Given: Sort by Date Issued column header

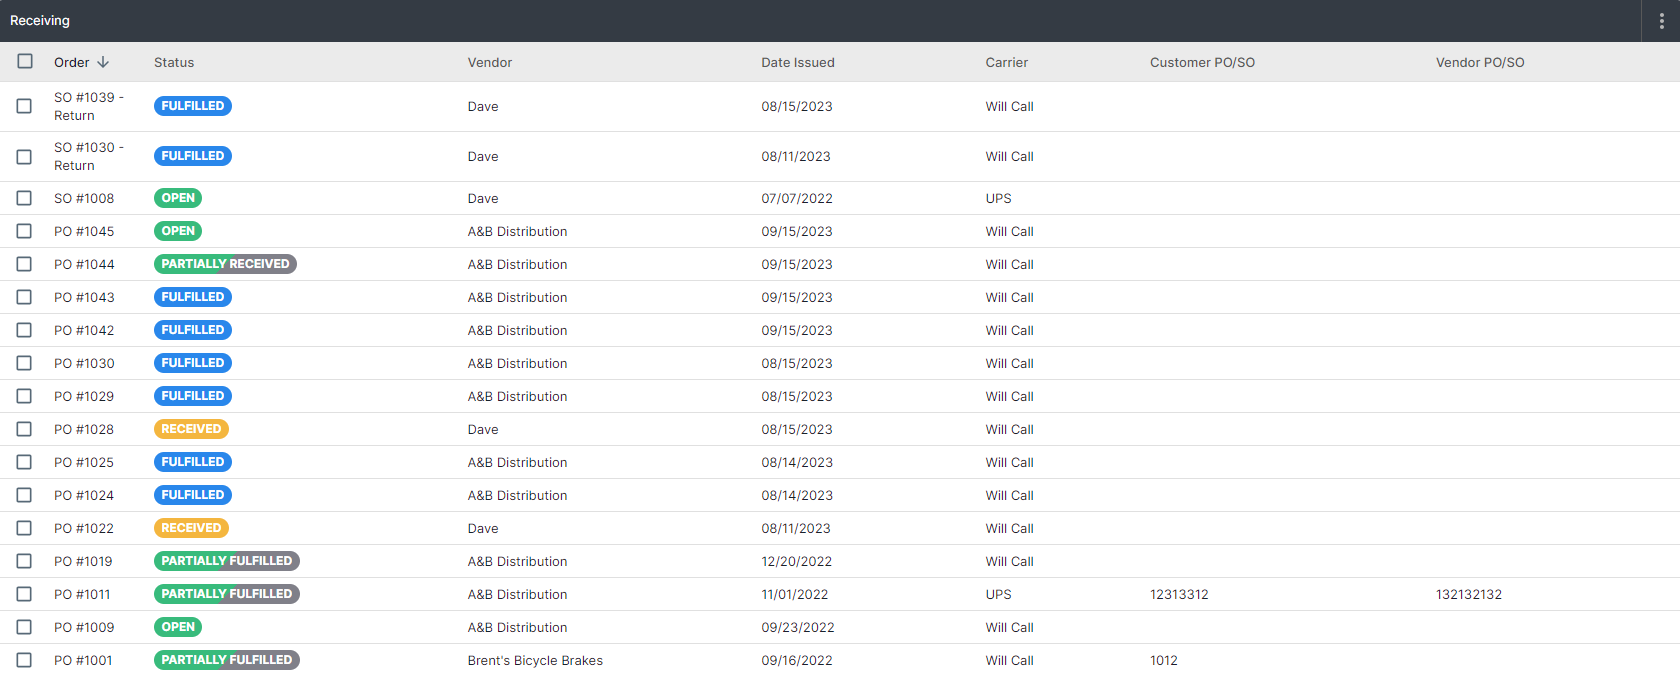Looking at the screenshot, I should (x=797, y=62).
